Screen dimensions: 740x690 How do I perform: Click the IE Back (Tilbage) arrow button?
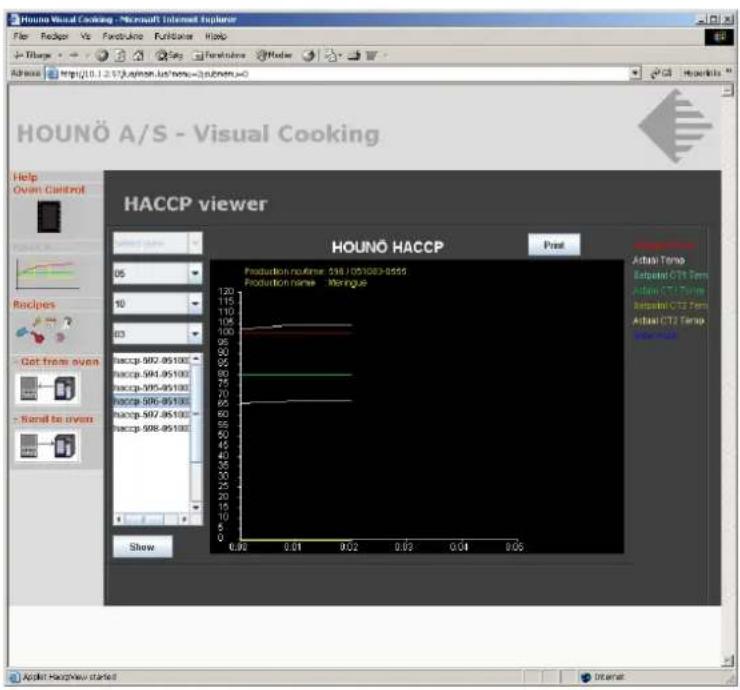point(32,55)
